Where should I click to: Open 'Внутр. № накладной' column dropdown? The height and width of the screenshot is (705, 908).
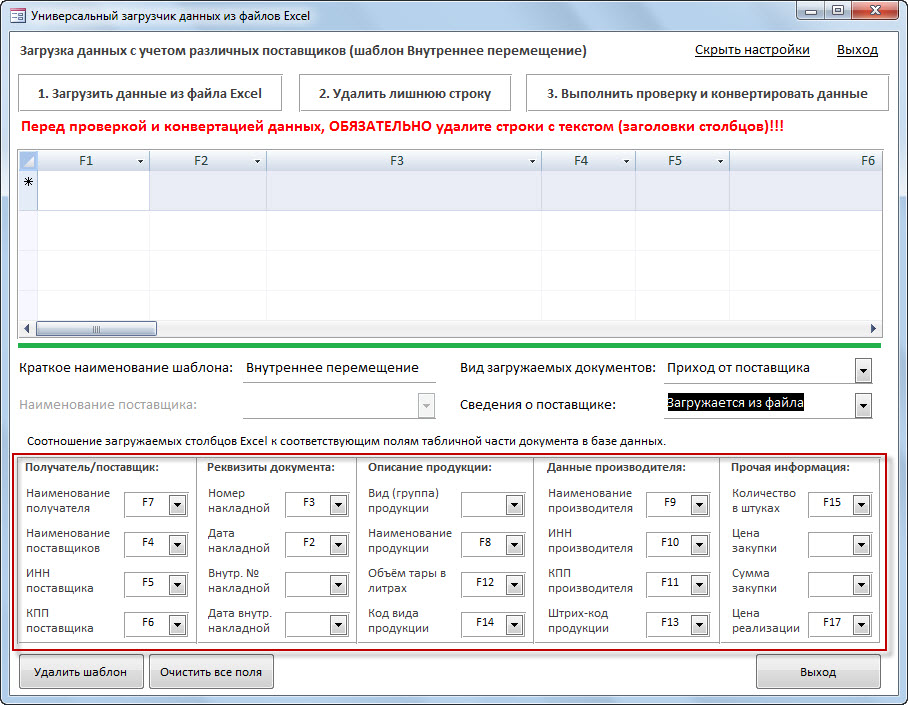pyautogui.click(x=338, y=585)
